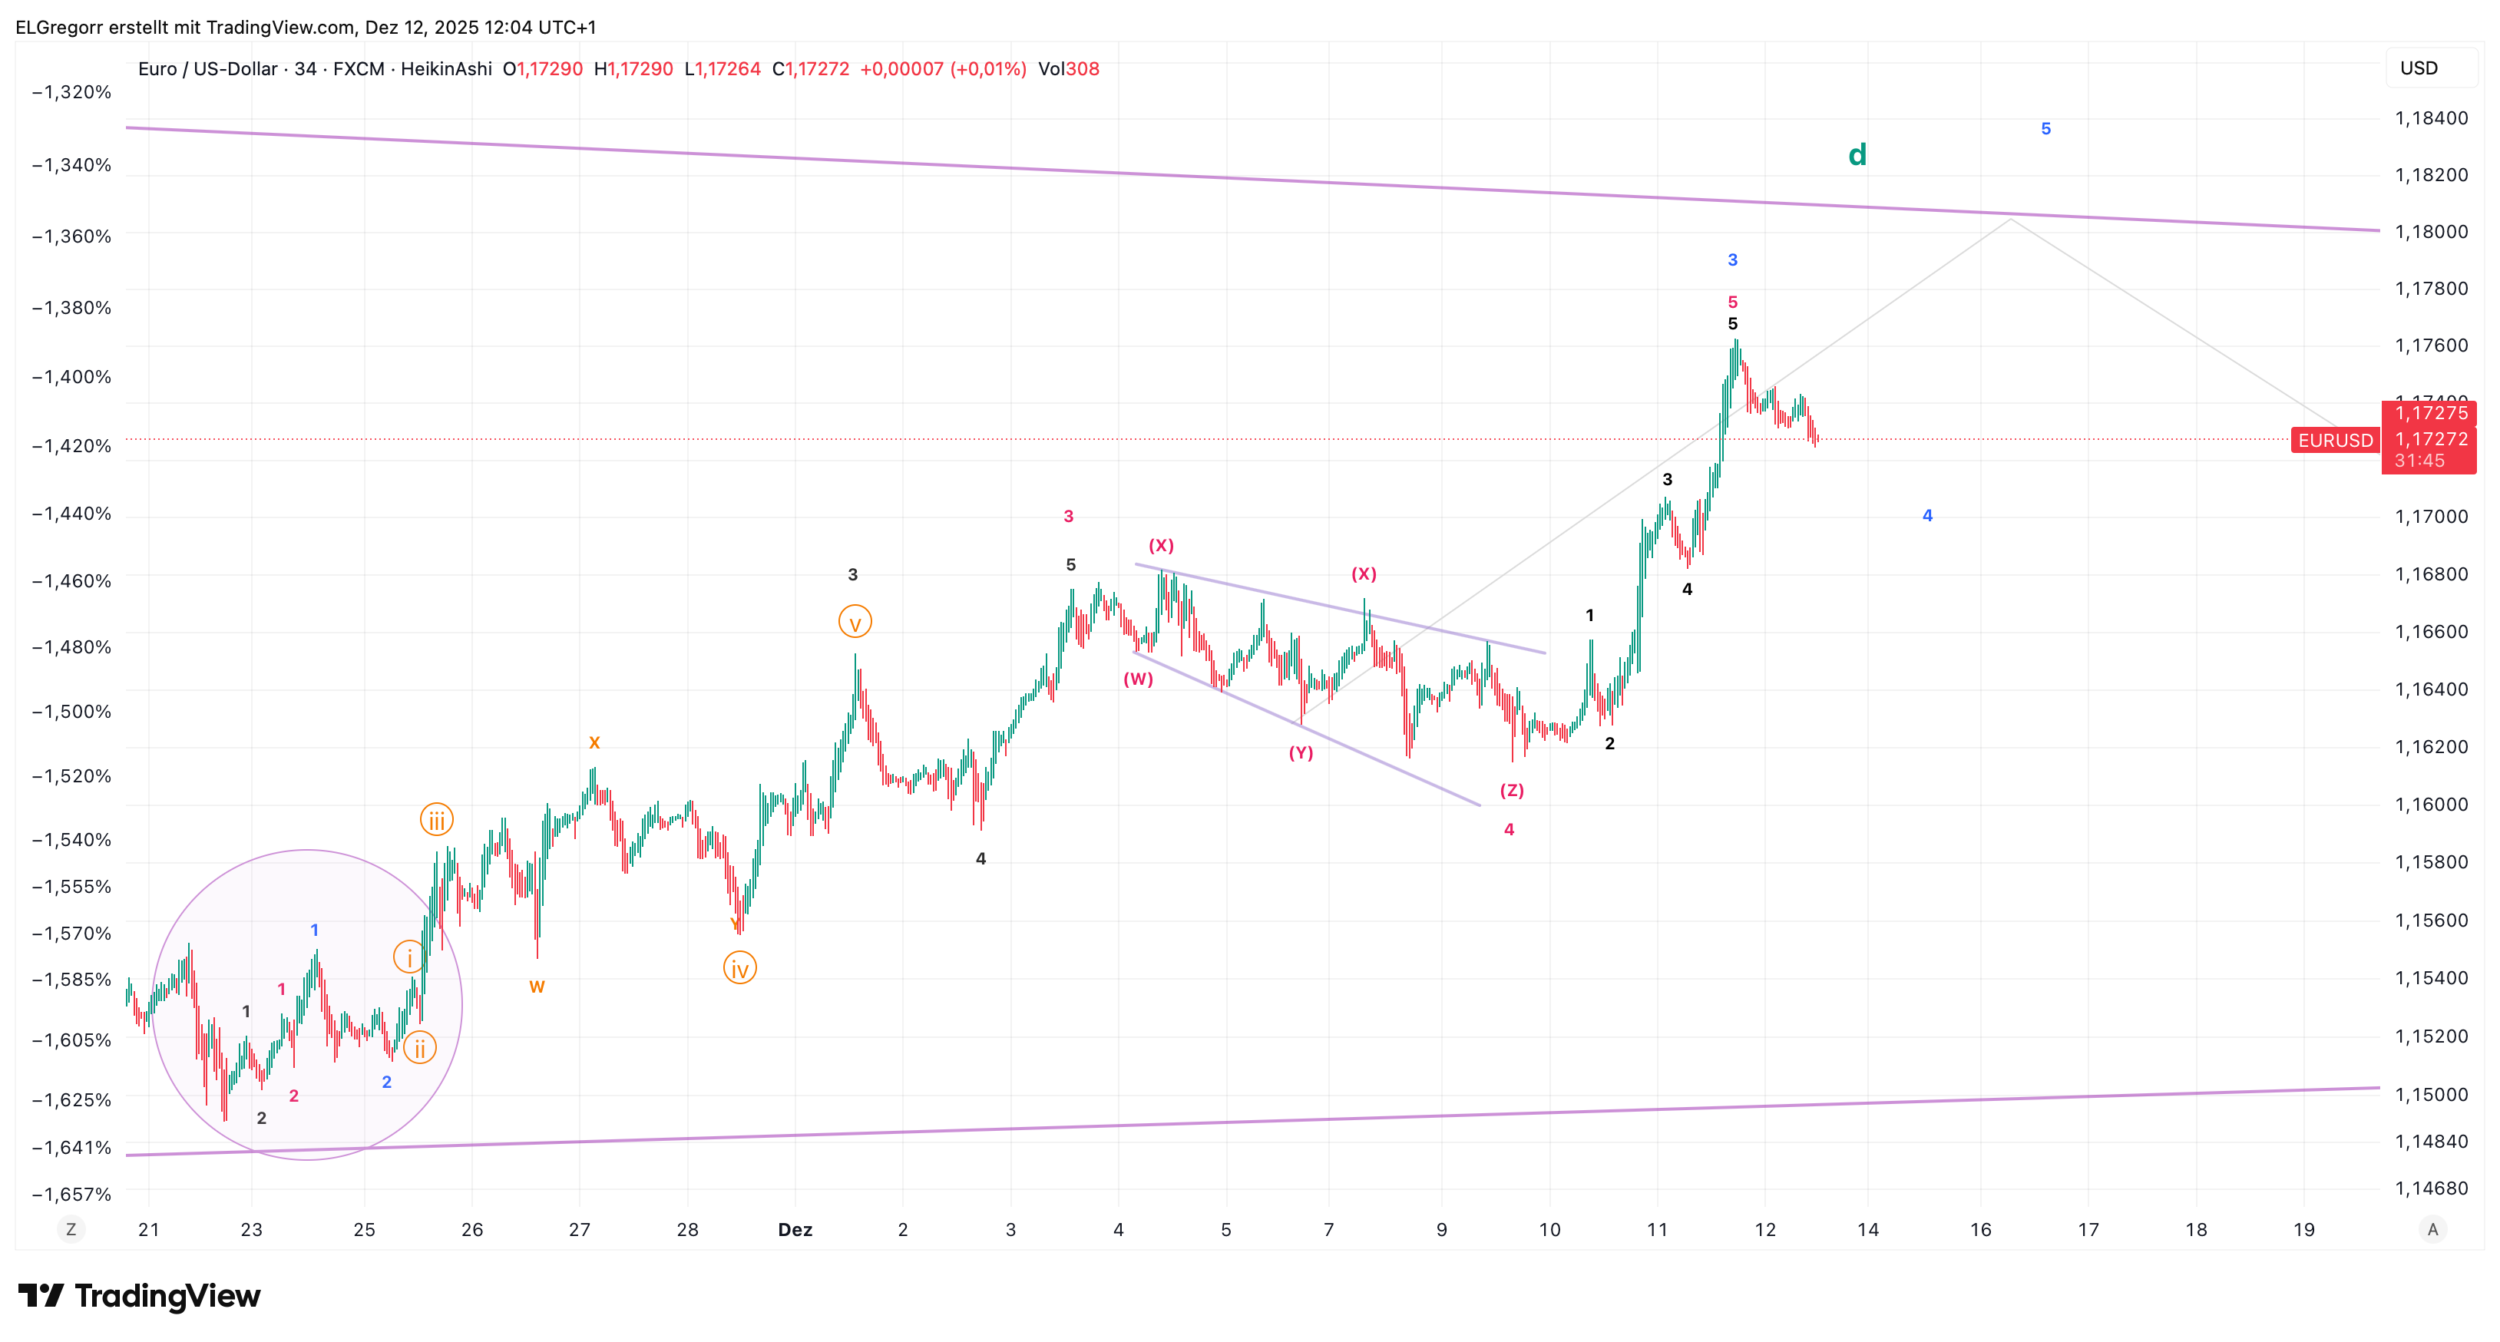The width and height of the screenshot is (2500, 1342).
Task: Click the 1,18000 level on price axis
Action: pyautogui.click(x=2431, y=232)
